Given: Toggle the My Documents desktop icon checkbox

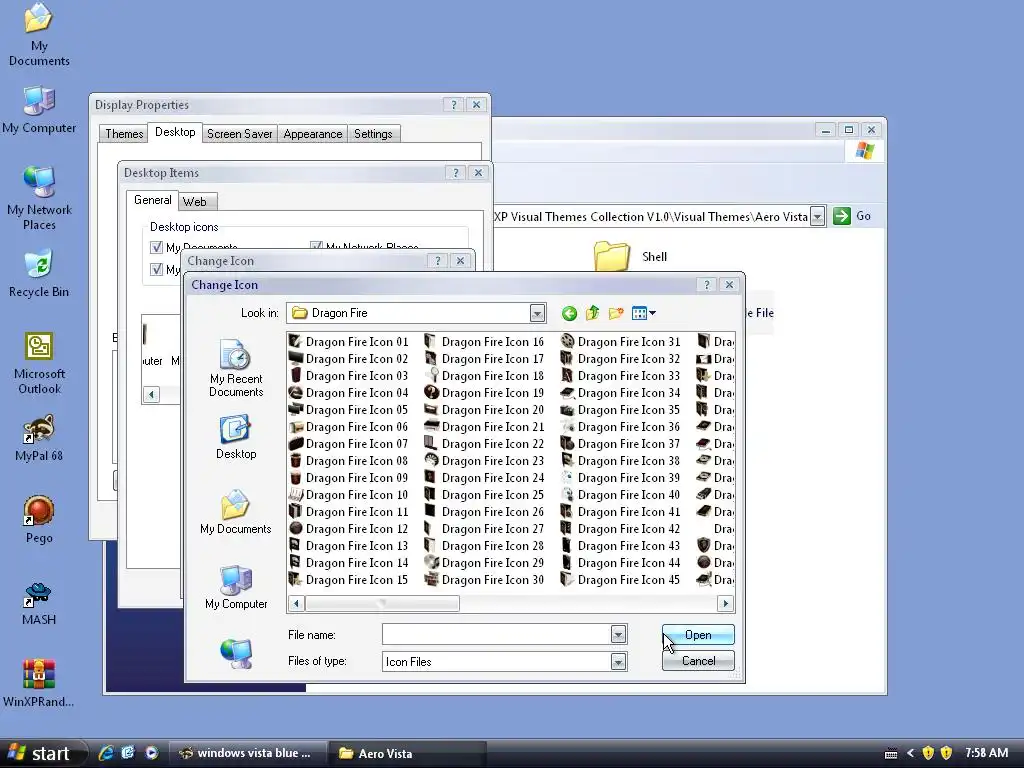Looking at the screenshot, I should (x=156, y=248).
